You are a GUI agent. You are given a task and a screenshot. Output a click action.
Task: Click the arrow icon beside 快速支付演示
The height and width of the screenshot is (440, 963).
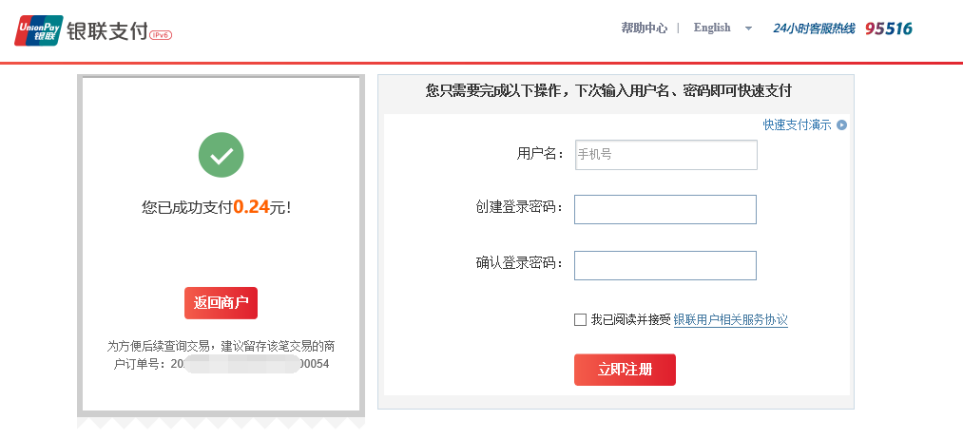[x=842, y=125]
